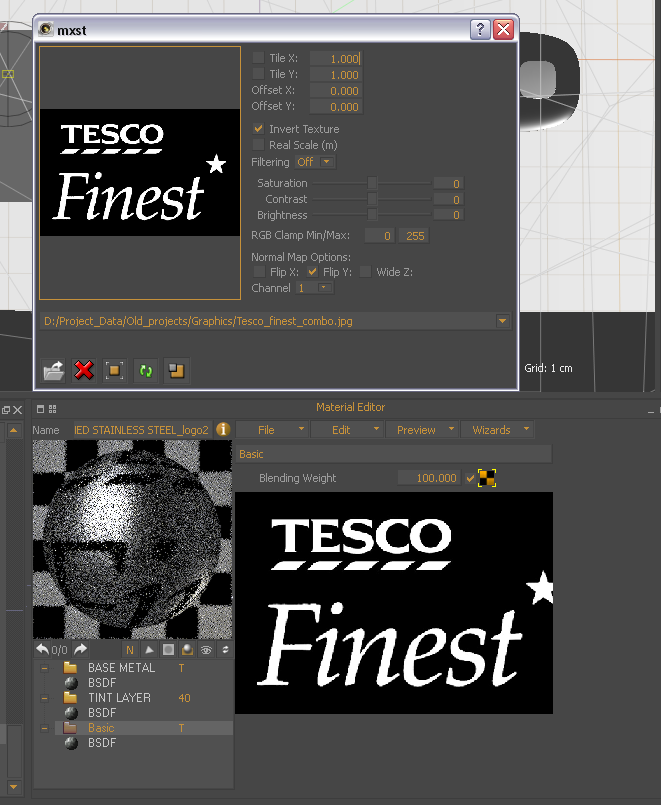Select the BSDF sphere under Basic
This screenshot has height=805, width=661.
pyautogui.click(x=71, y=743)
